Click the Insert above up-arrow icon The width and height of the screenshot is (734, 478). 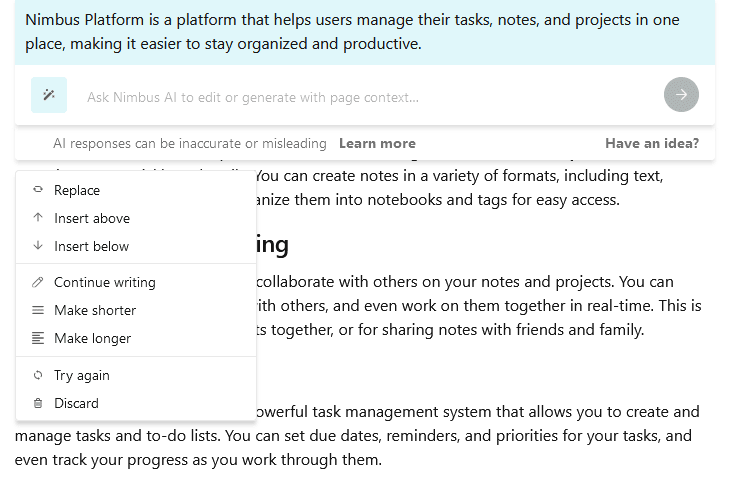[x=38, y=218]
